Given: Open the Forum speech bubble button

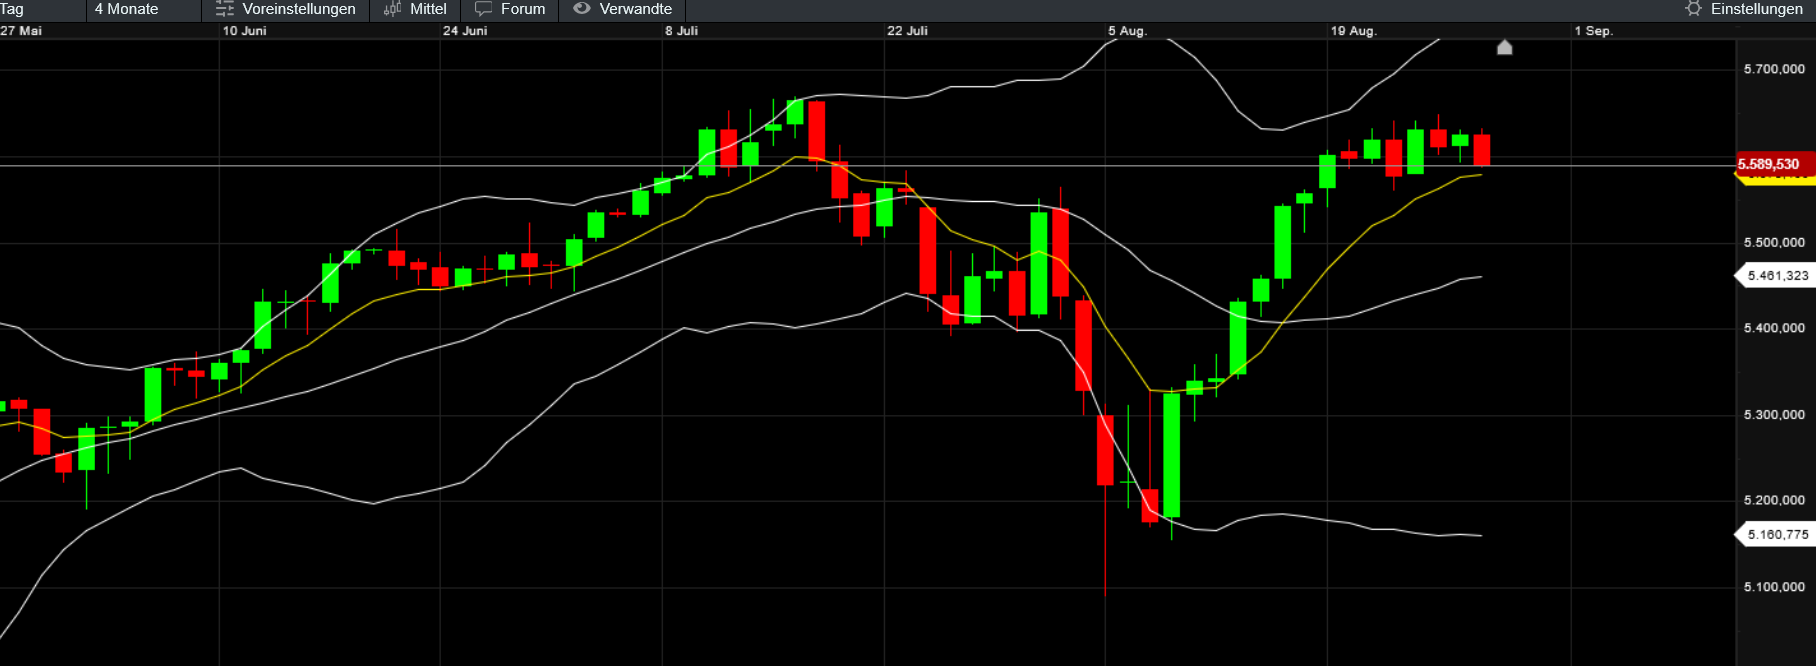Looking at the screenshot, I should pyautogui.click(x=510, y=9).
